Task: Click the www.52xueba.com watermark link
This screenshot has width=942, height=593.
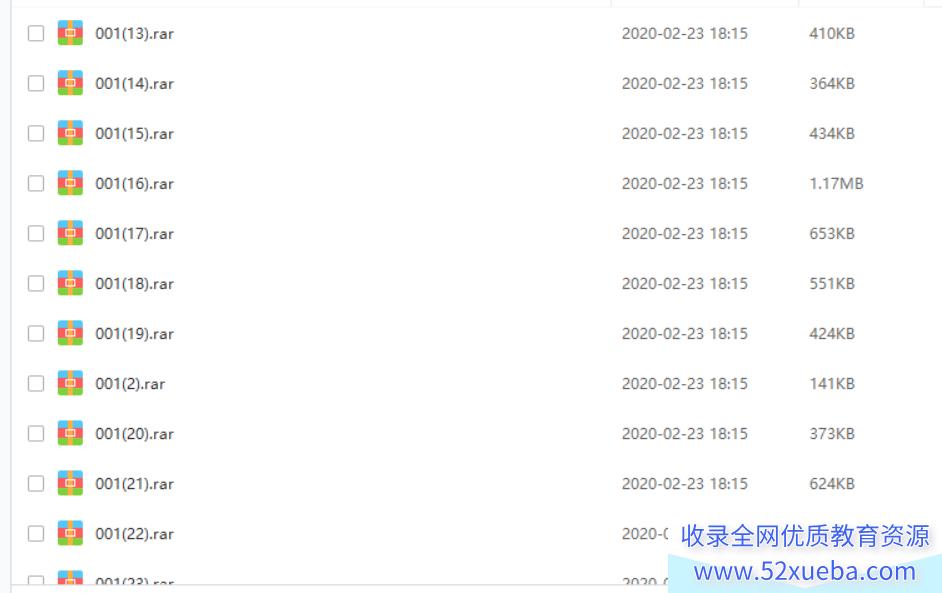Action: [x=805, y=571]
